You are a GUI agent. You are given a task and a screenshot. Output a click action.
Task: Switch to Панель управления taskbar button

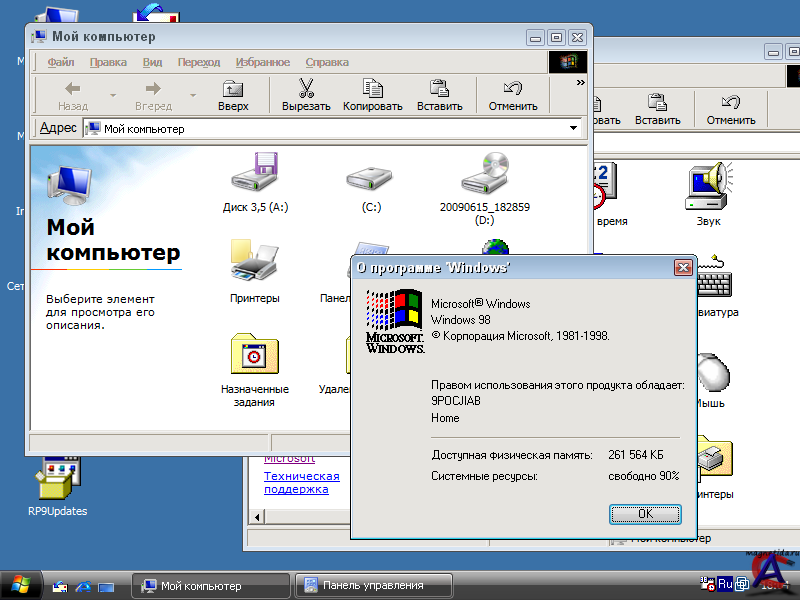(x=374, y=585)
